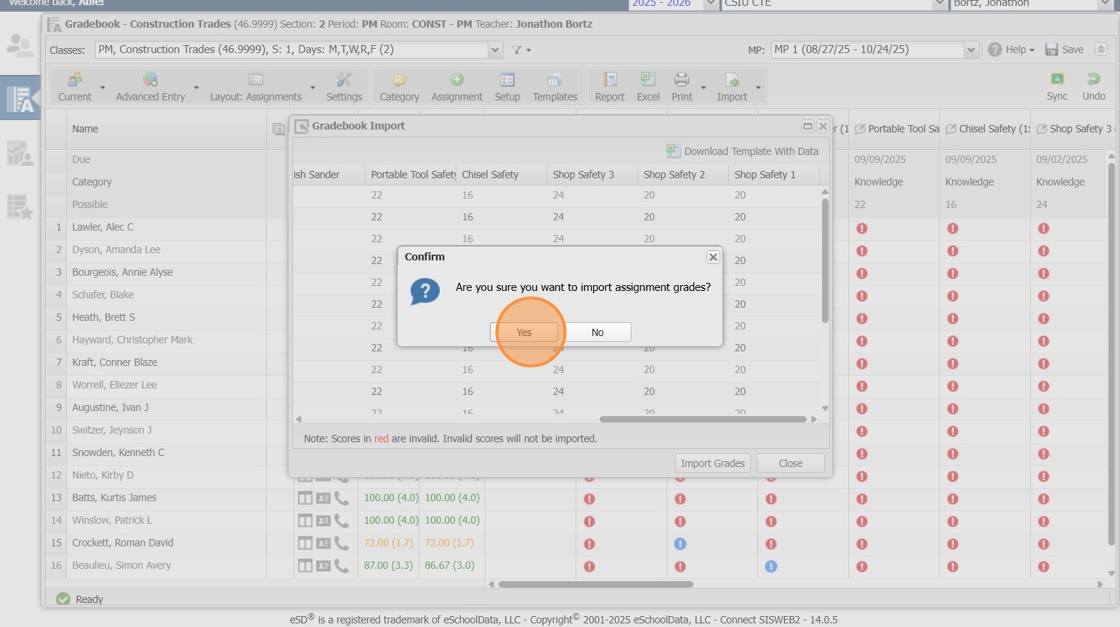Click the Print toolbar icon
Viewport: 1120px width, 627px height.
(x=681, y=87)
